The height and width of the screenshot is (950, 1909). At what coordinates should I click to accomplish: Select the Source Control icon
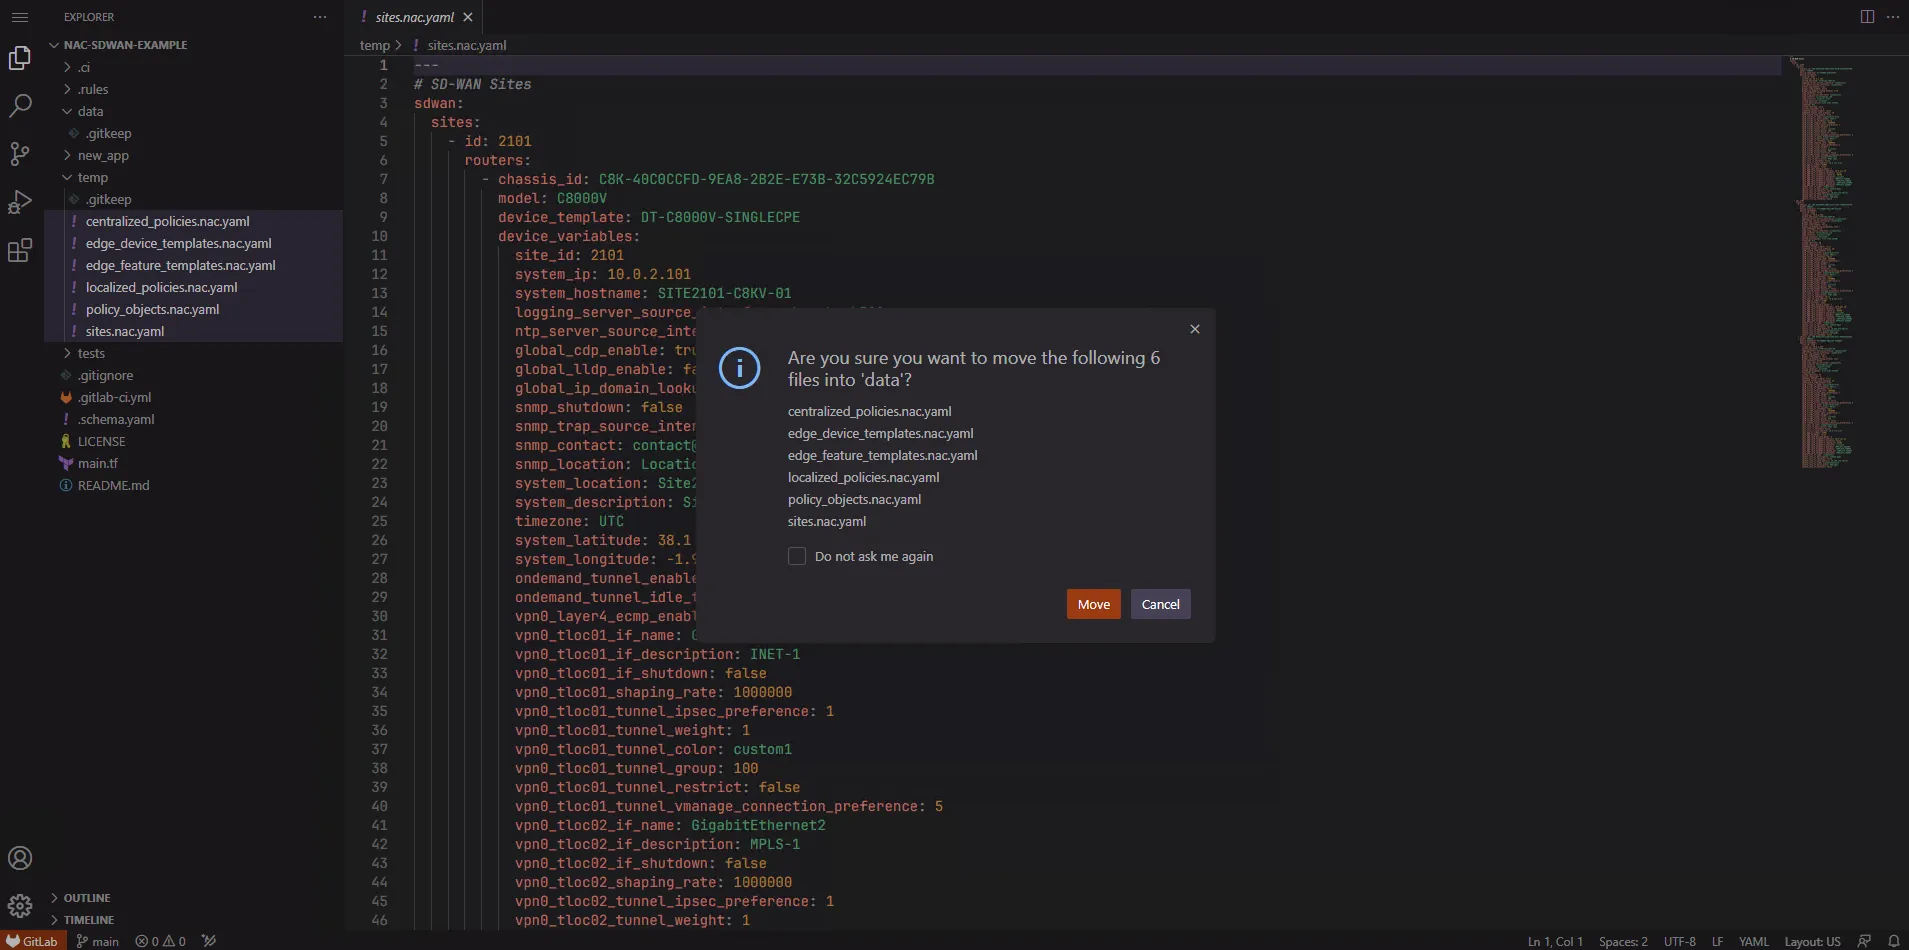[x=20, y=153]
